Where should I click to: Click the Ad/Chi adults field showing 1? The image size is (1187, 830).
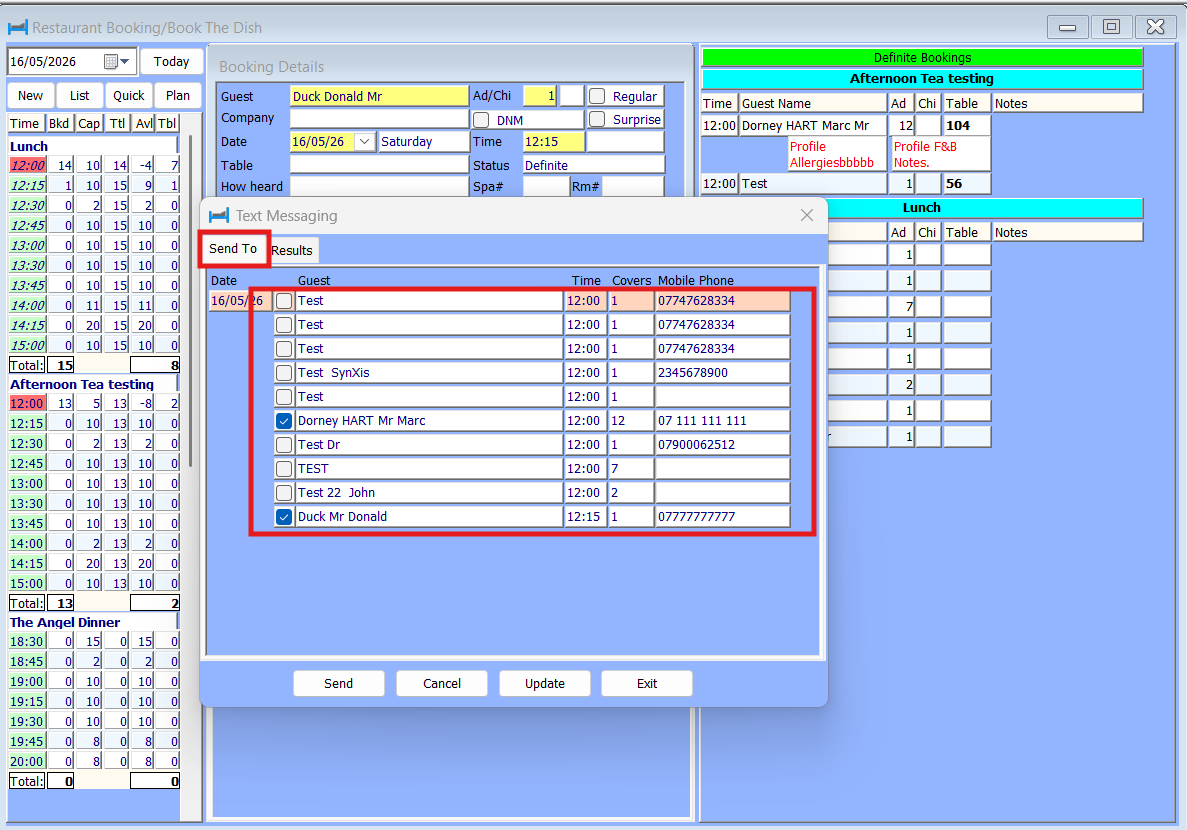point(540,96)
